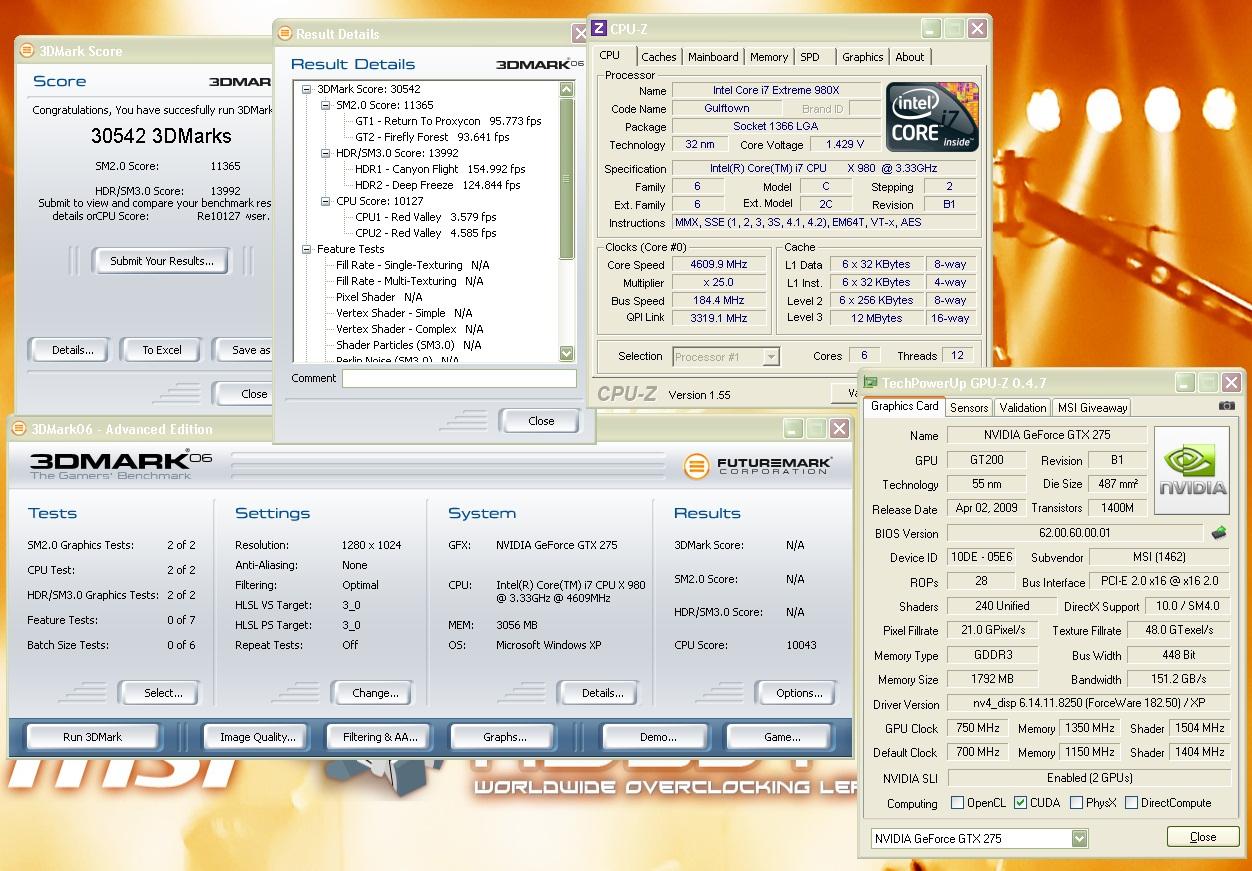This screenshot has width=1252, height=871.
Task: Open the Mainboard tab in CPU-Z
Action: 713,57
